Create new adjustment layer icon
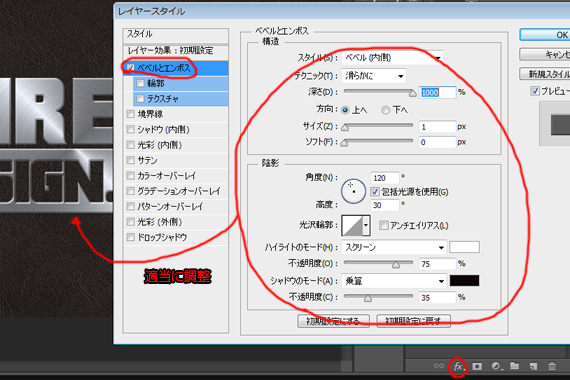570x380 pixels. [496, 366]
